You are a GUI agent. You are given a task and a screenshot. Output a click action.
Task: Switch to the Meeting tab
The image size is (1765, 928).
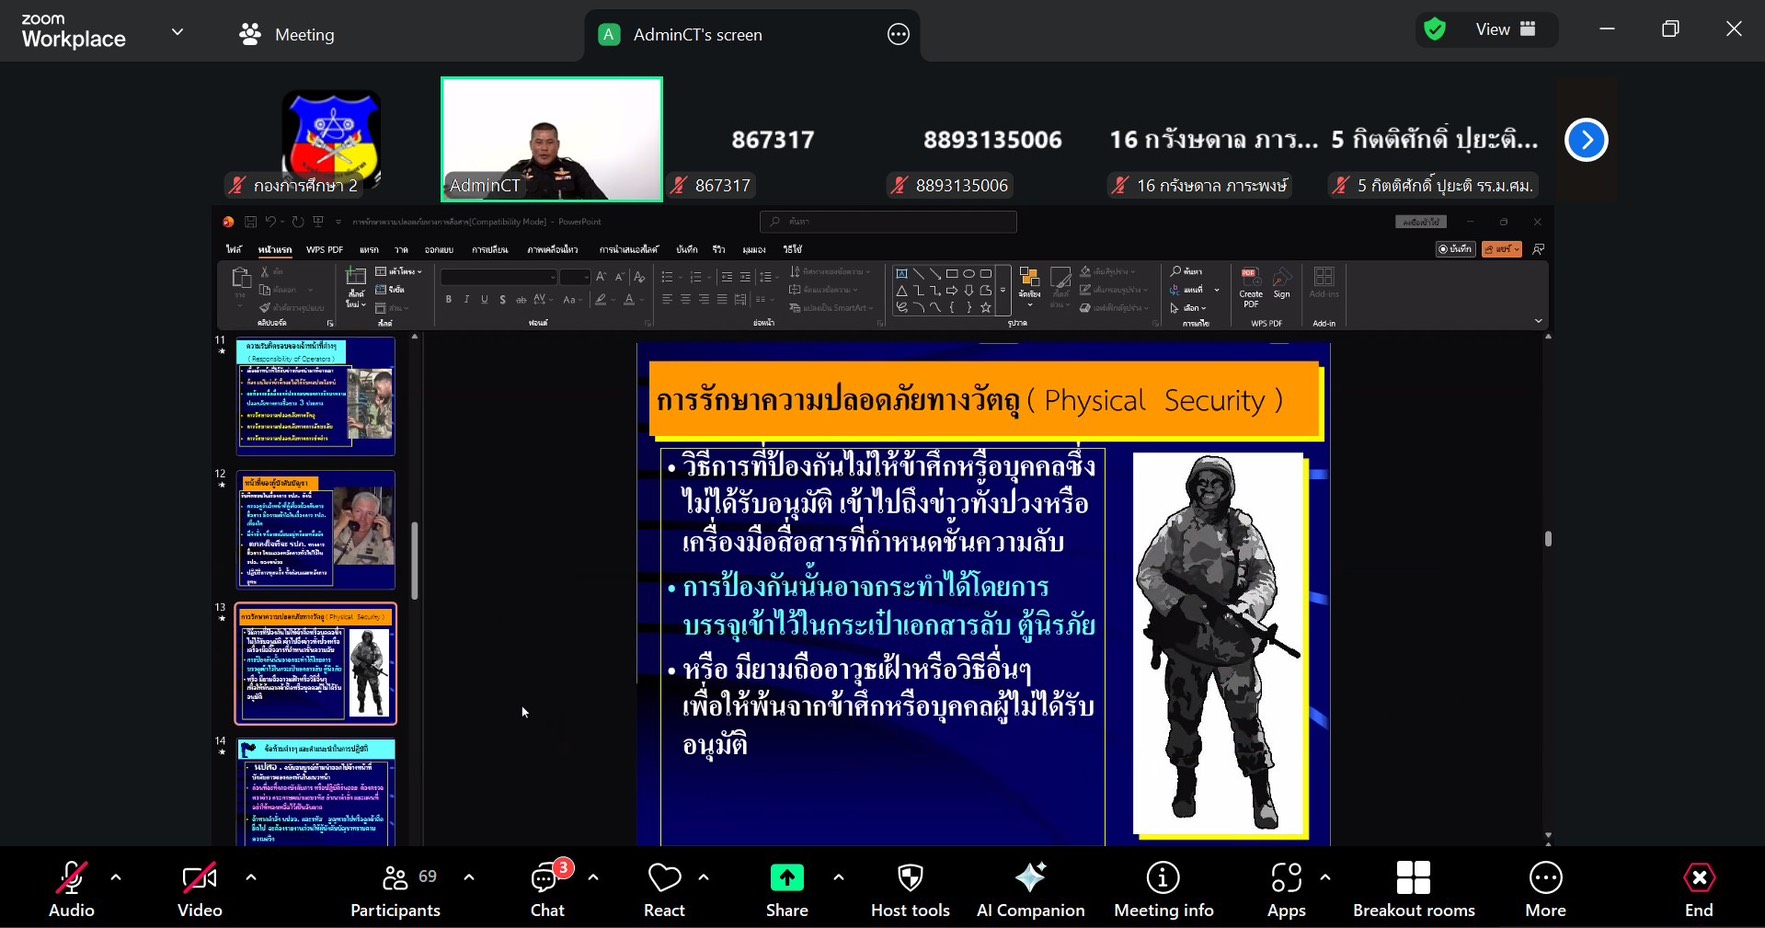pyautogui.click(x=287, y=35)
